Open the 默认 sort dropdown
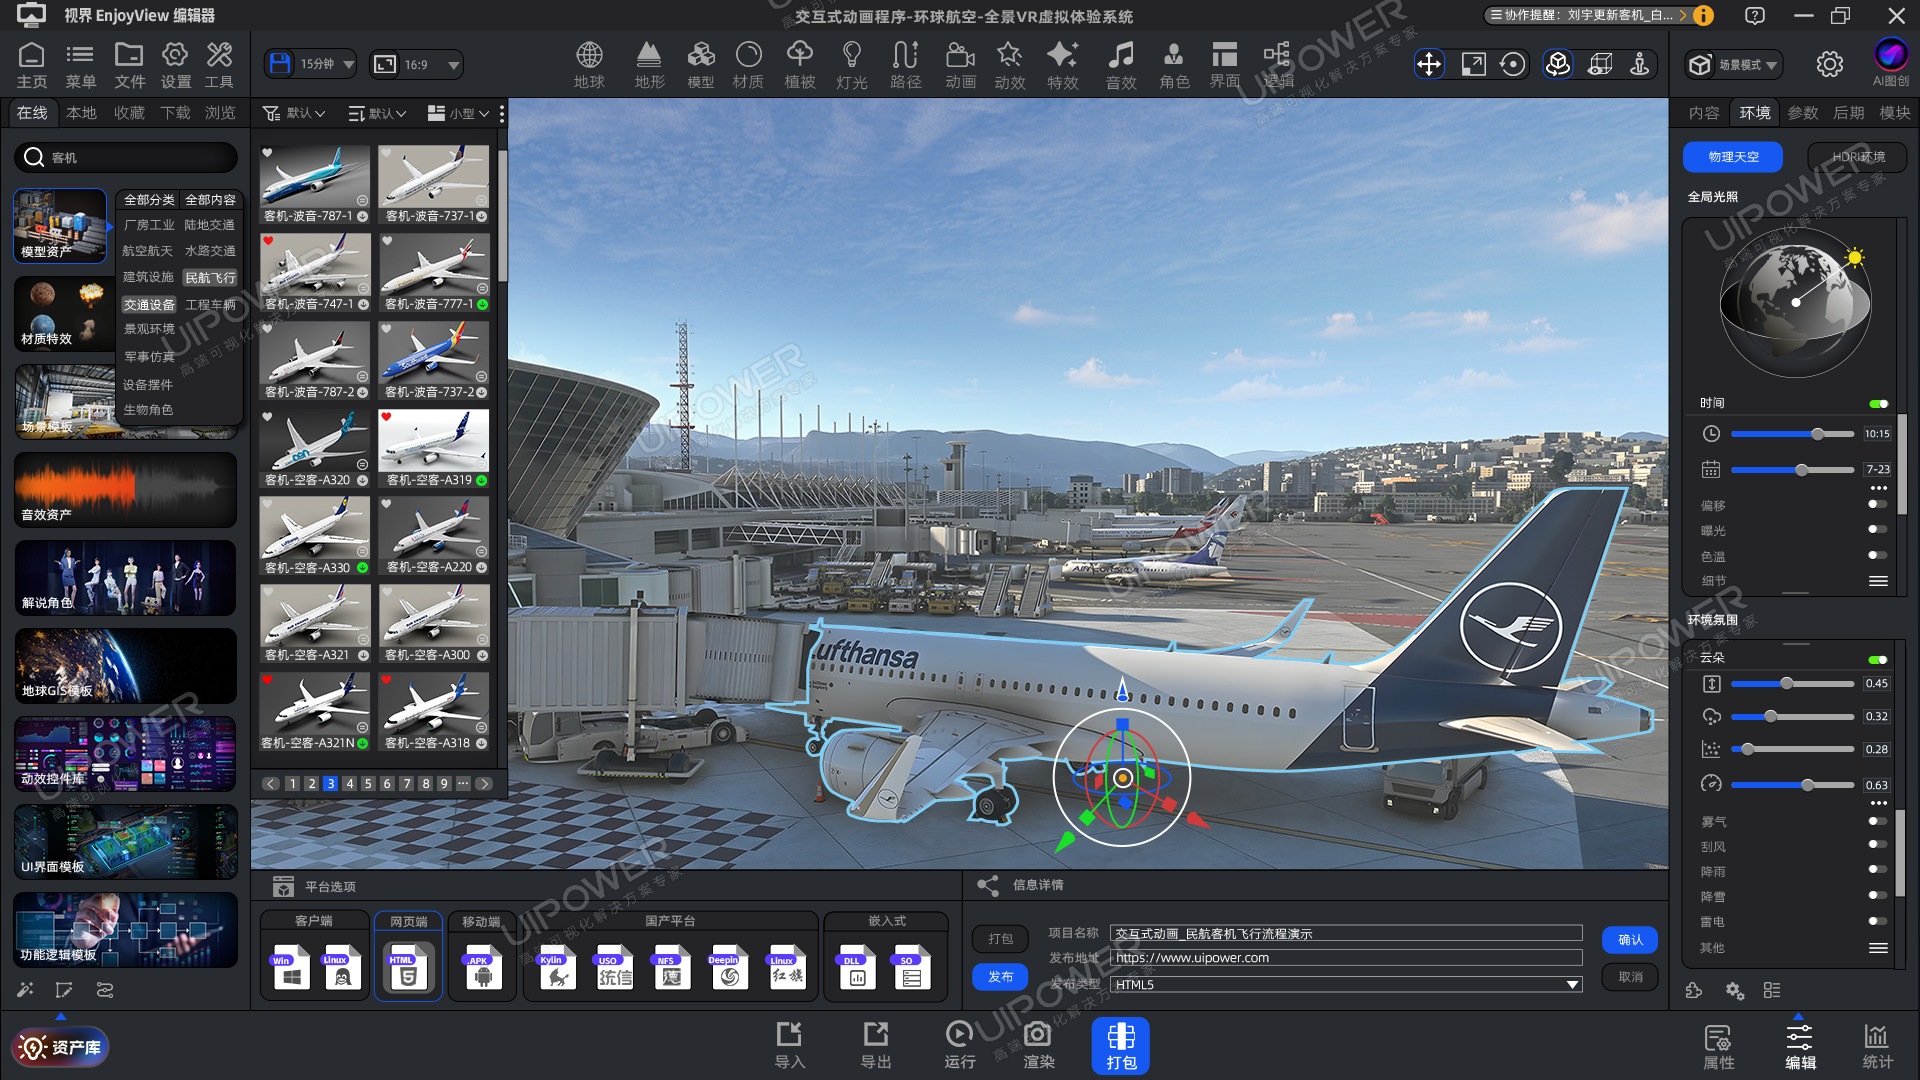Viewport: 1920px width, 1080px height. click(x=377, y=113)
